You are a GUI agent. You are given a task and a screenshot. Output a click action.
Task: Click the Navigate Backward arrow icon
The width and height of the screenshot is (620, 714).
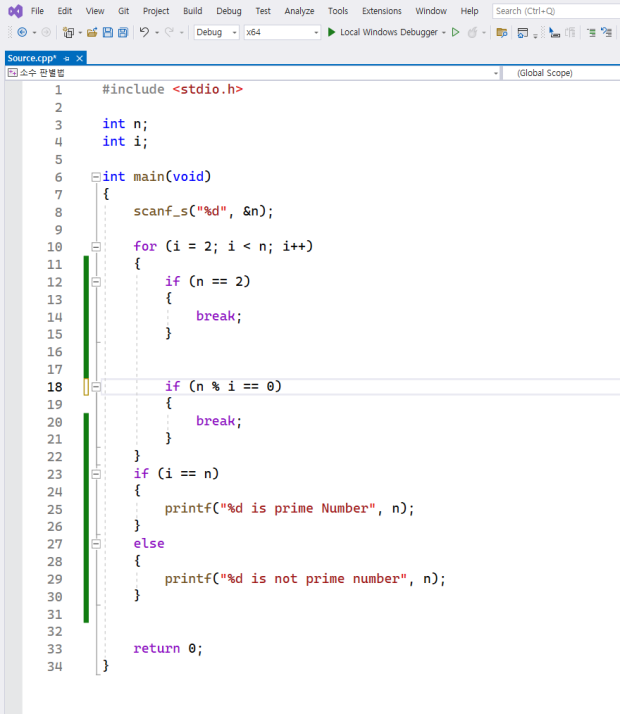tap(22, 32)
